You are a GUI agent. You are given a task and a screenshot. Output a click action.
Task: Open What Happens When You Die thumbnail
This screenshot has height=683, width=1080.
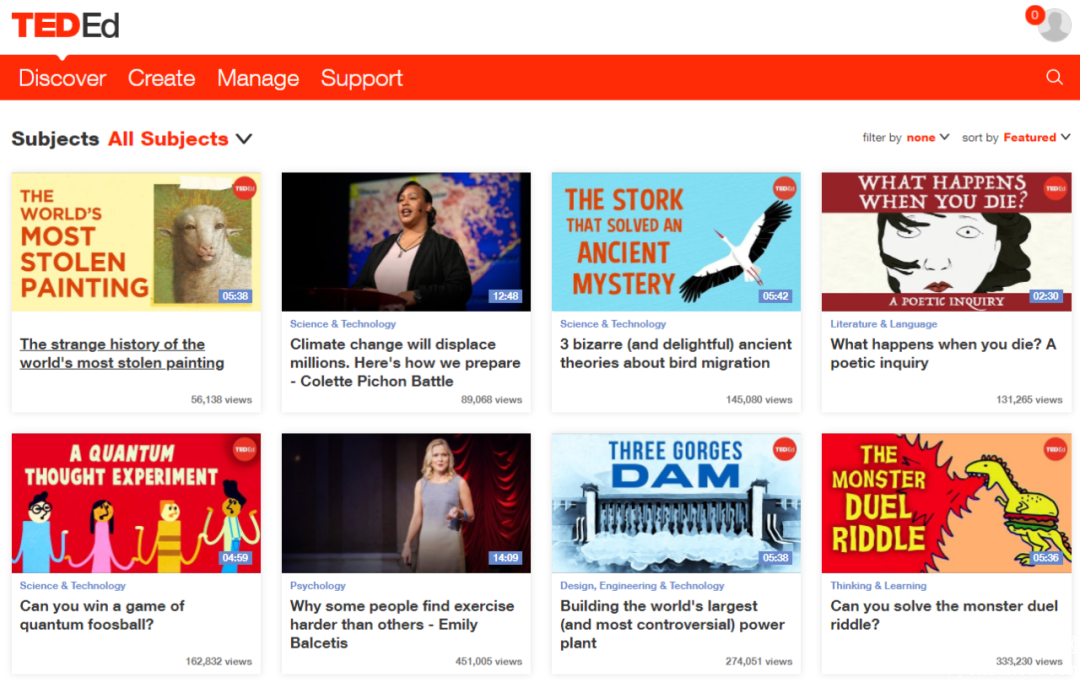[946, 242]
